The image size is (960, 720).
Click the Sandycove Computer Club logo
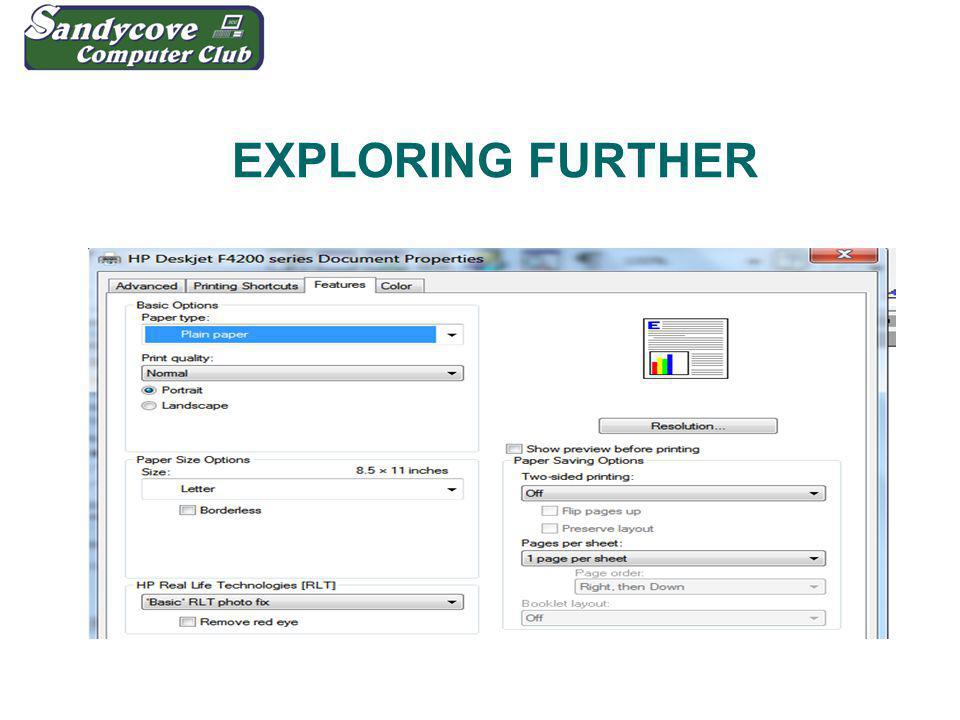(144, 37)
